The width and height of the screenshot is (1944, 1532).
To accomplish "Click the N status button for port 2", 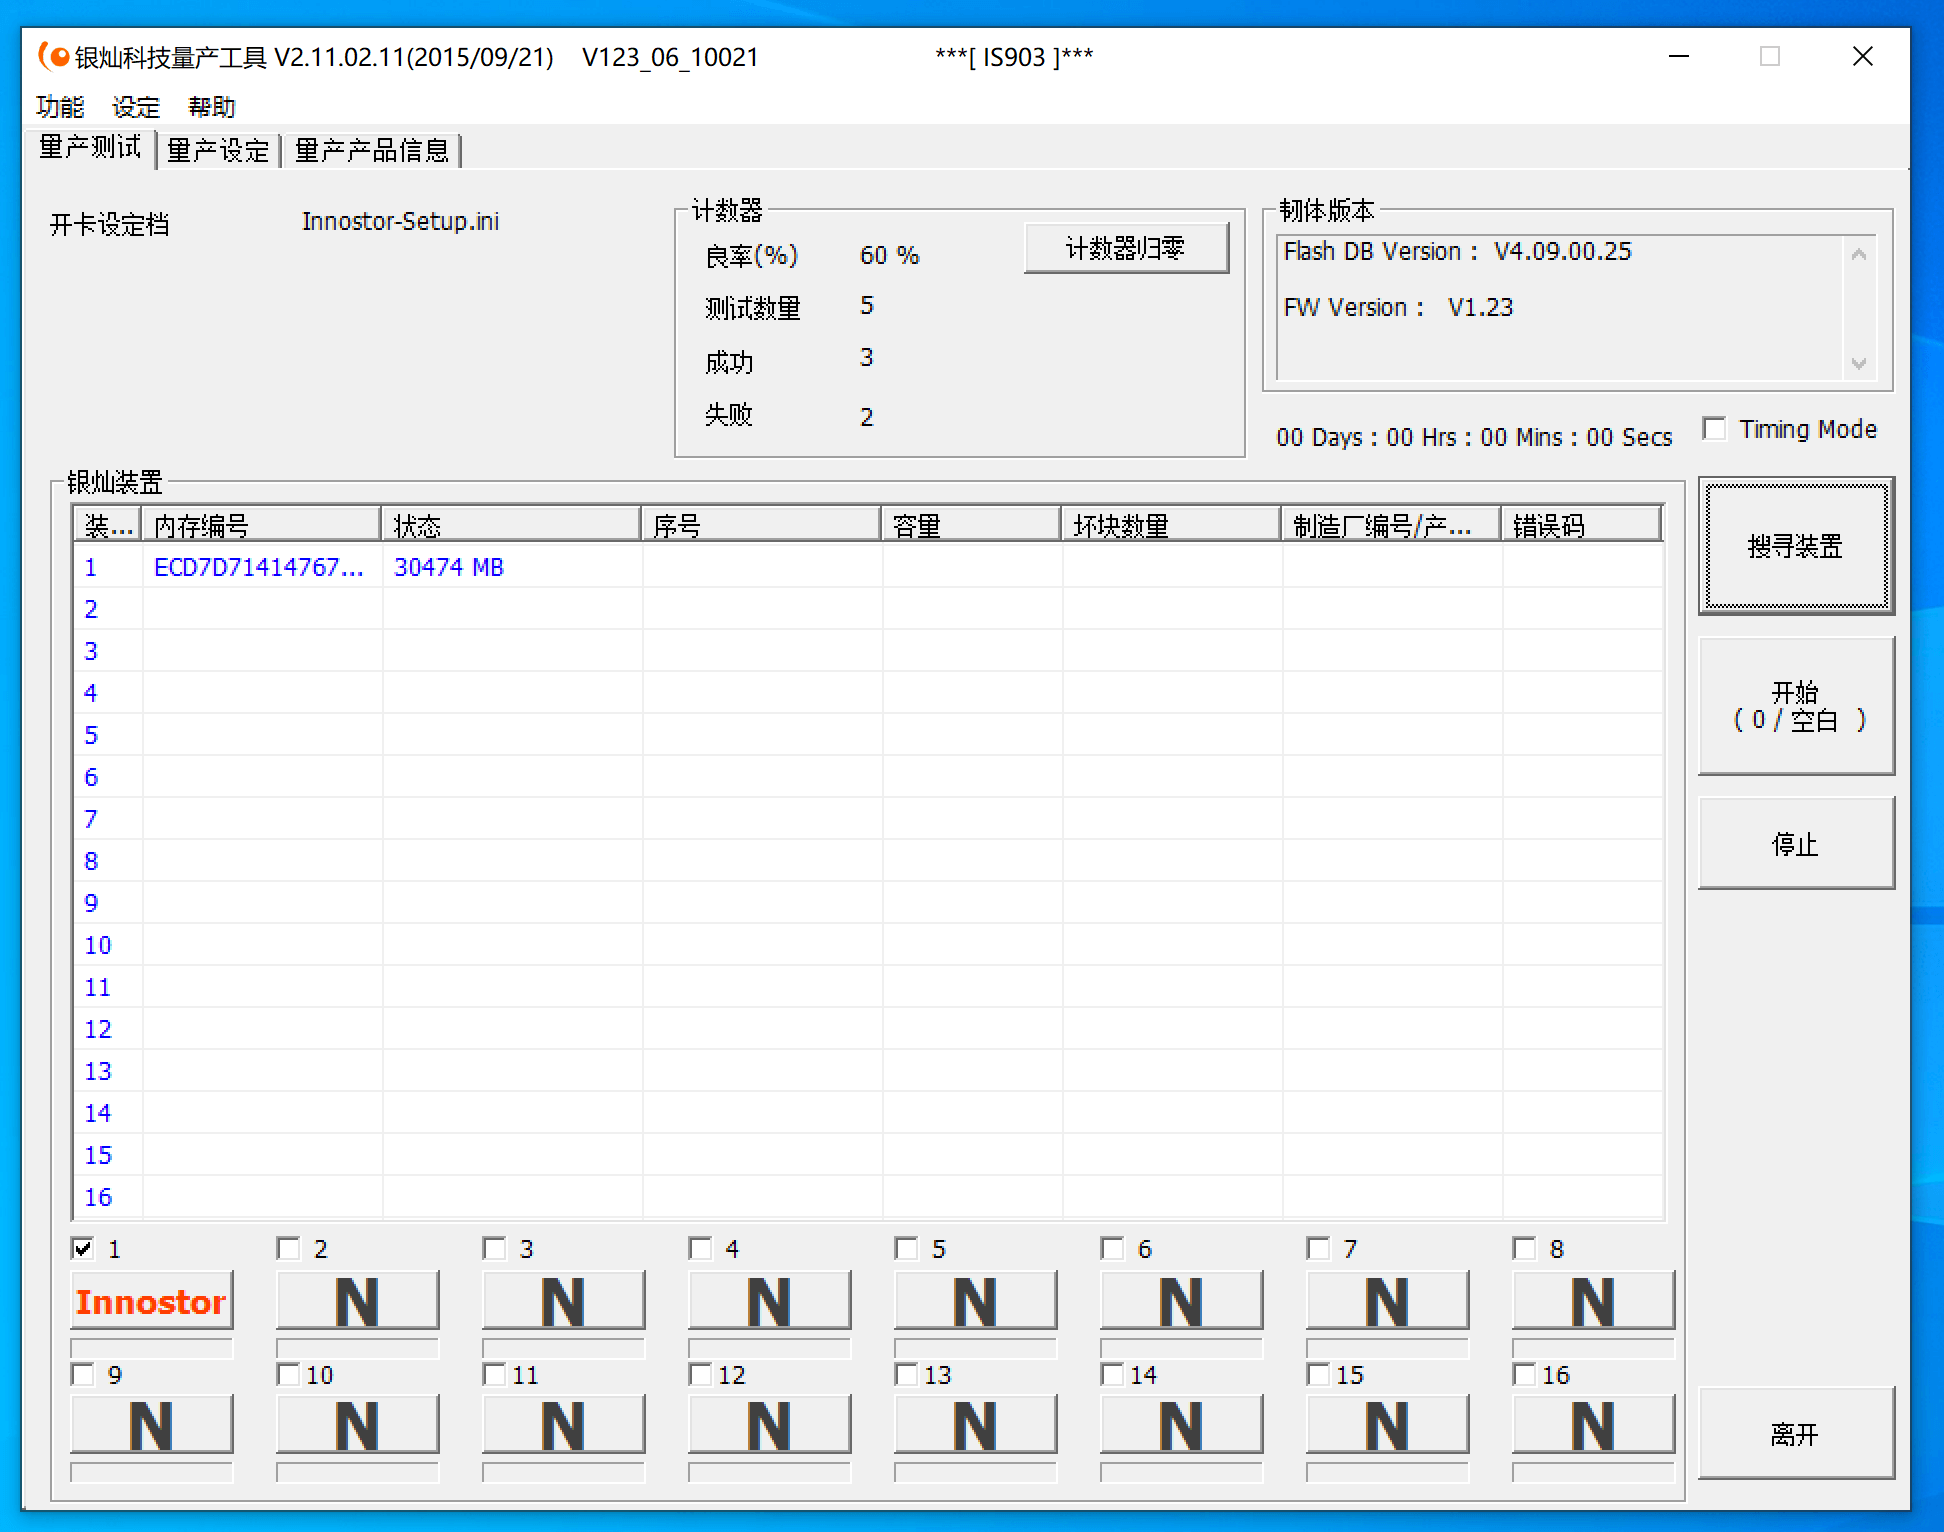I will pos(357,1301).
